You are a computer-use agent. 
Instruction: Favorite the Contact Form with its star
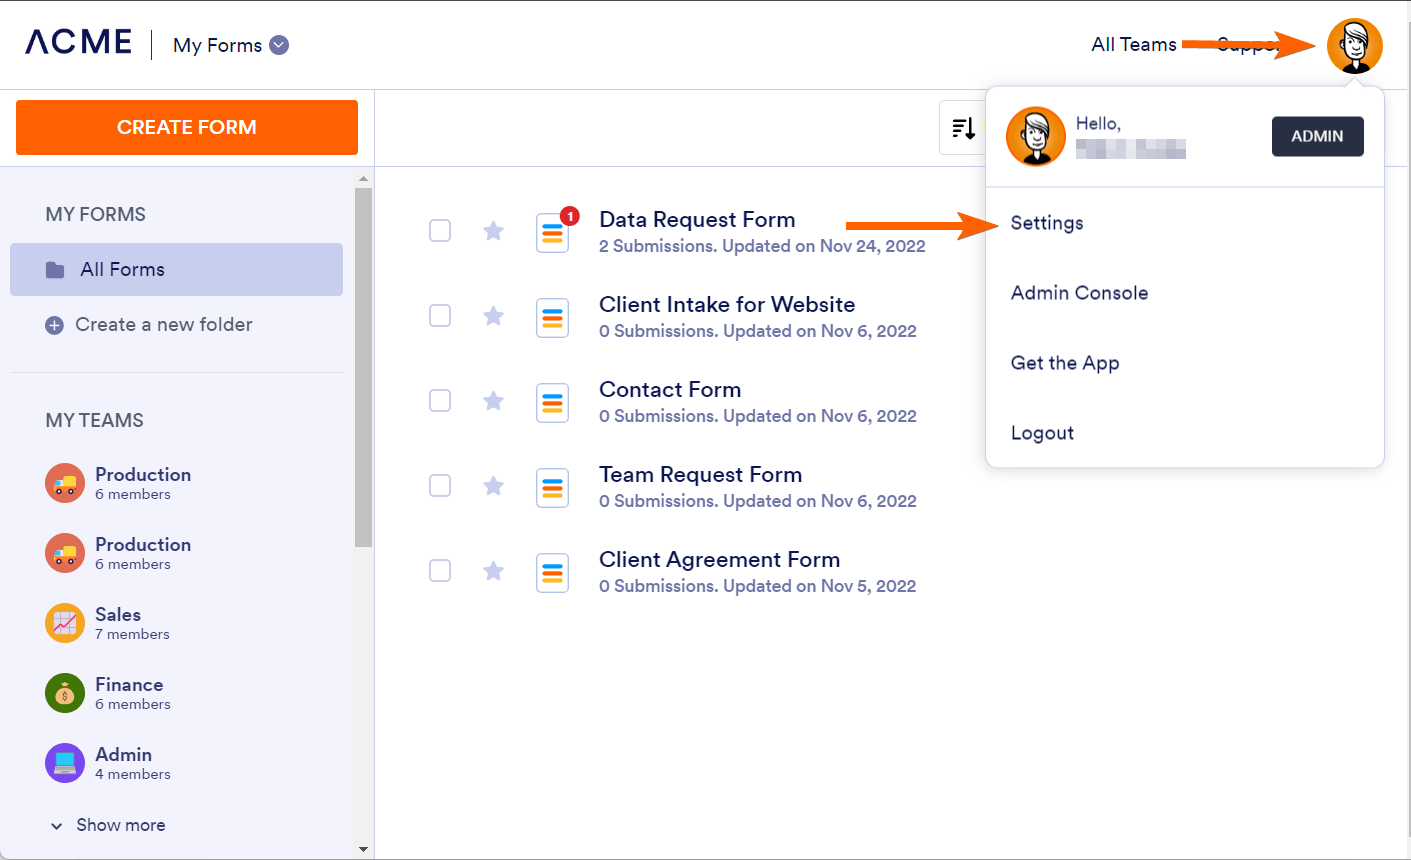click(x=493, y=401)
